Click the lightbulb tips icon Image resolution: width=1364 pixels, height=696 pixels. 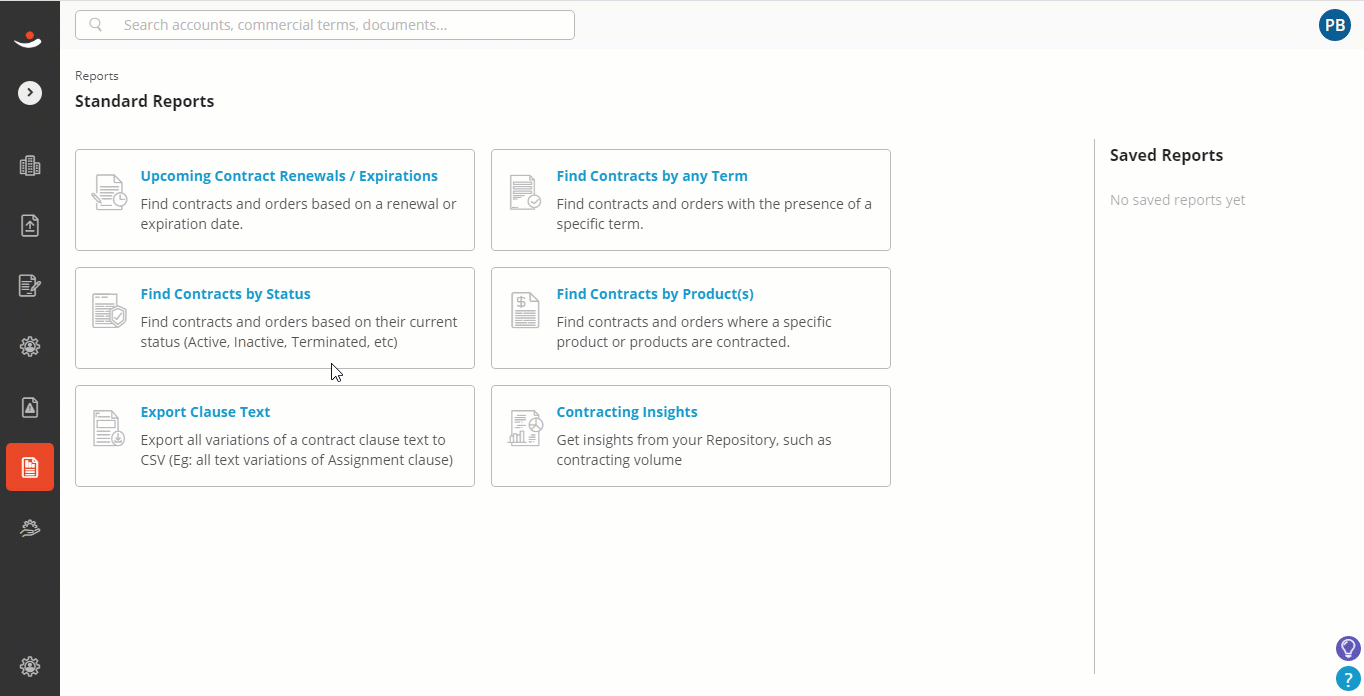pyautogui.click(x=1348, y=648)
